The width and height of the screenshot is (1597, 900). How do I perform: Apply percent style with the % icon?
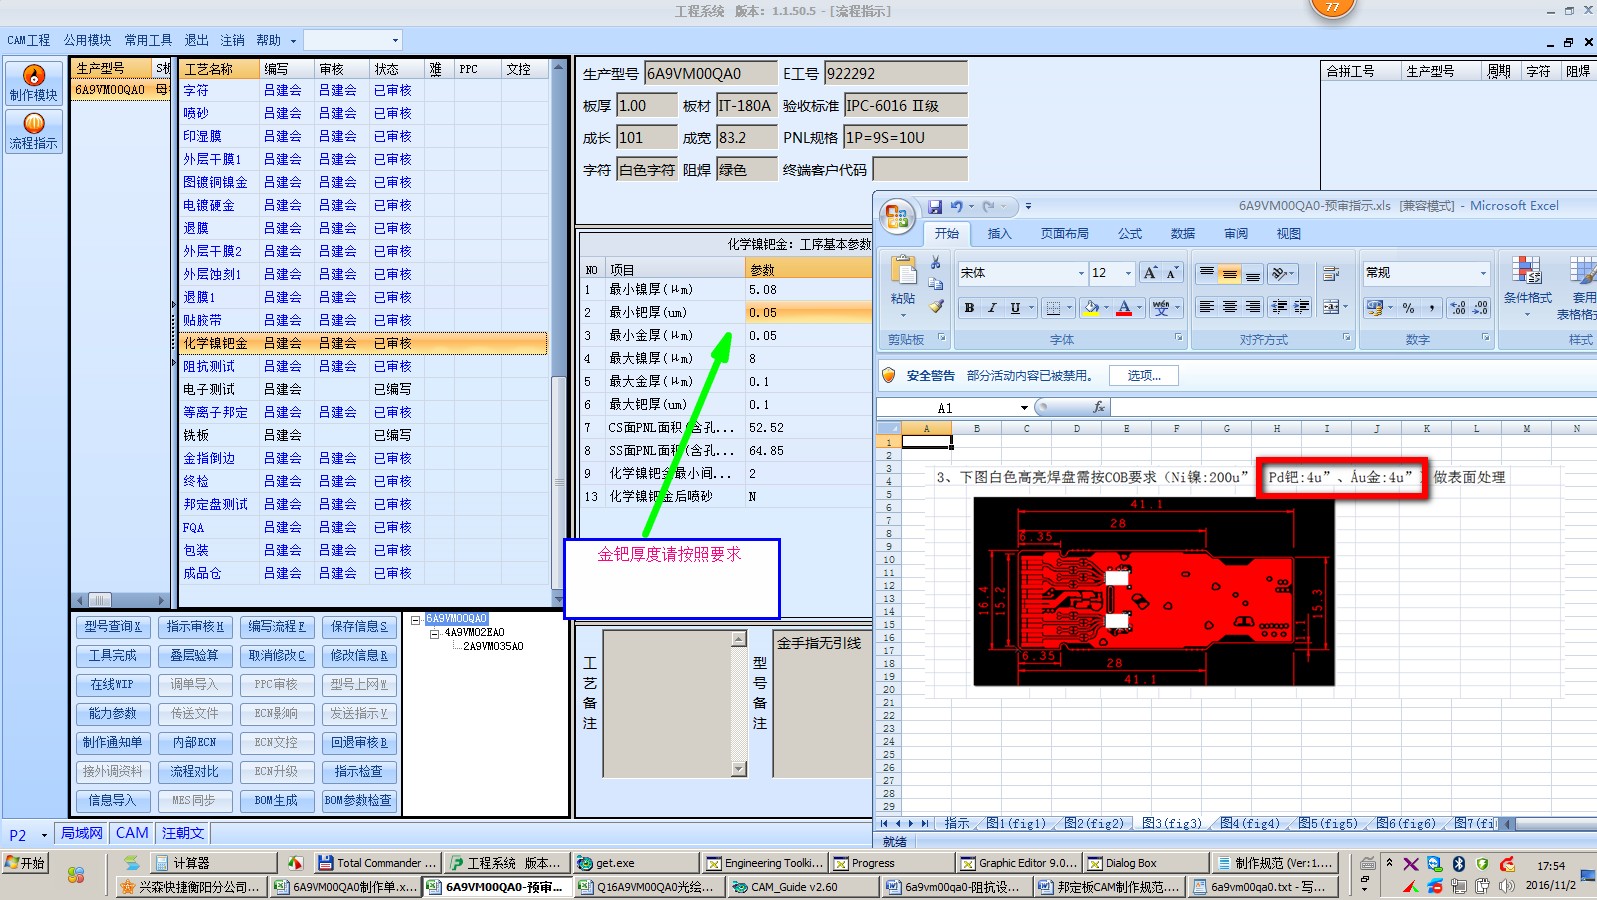click(x=1408, y=308)
